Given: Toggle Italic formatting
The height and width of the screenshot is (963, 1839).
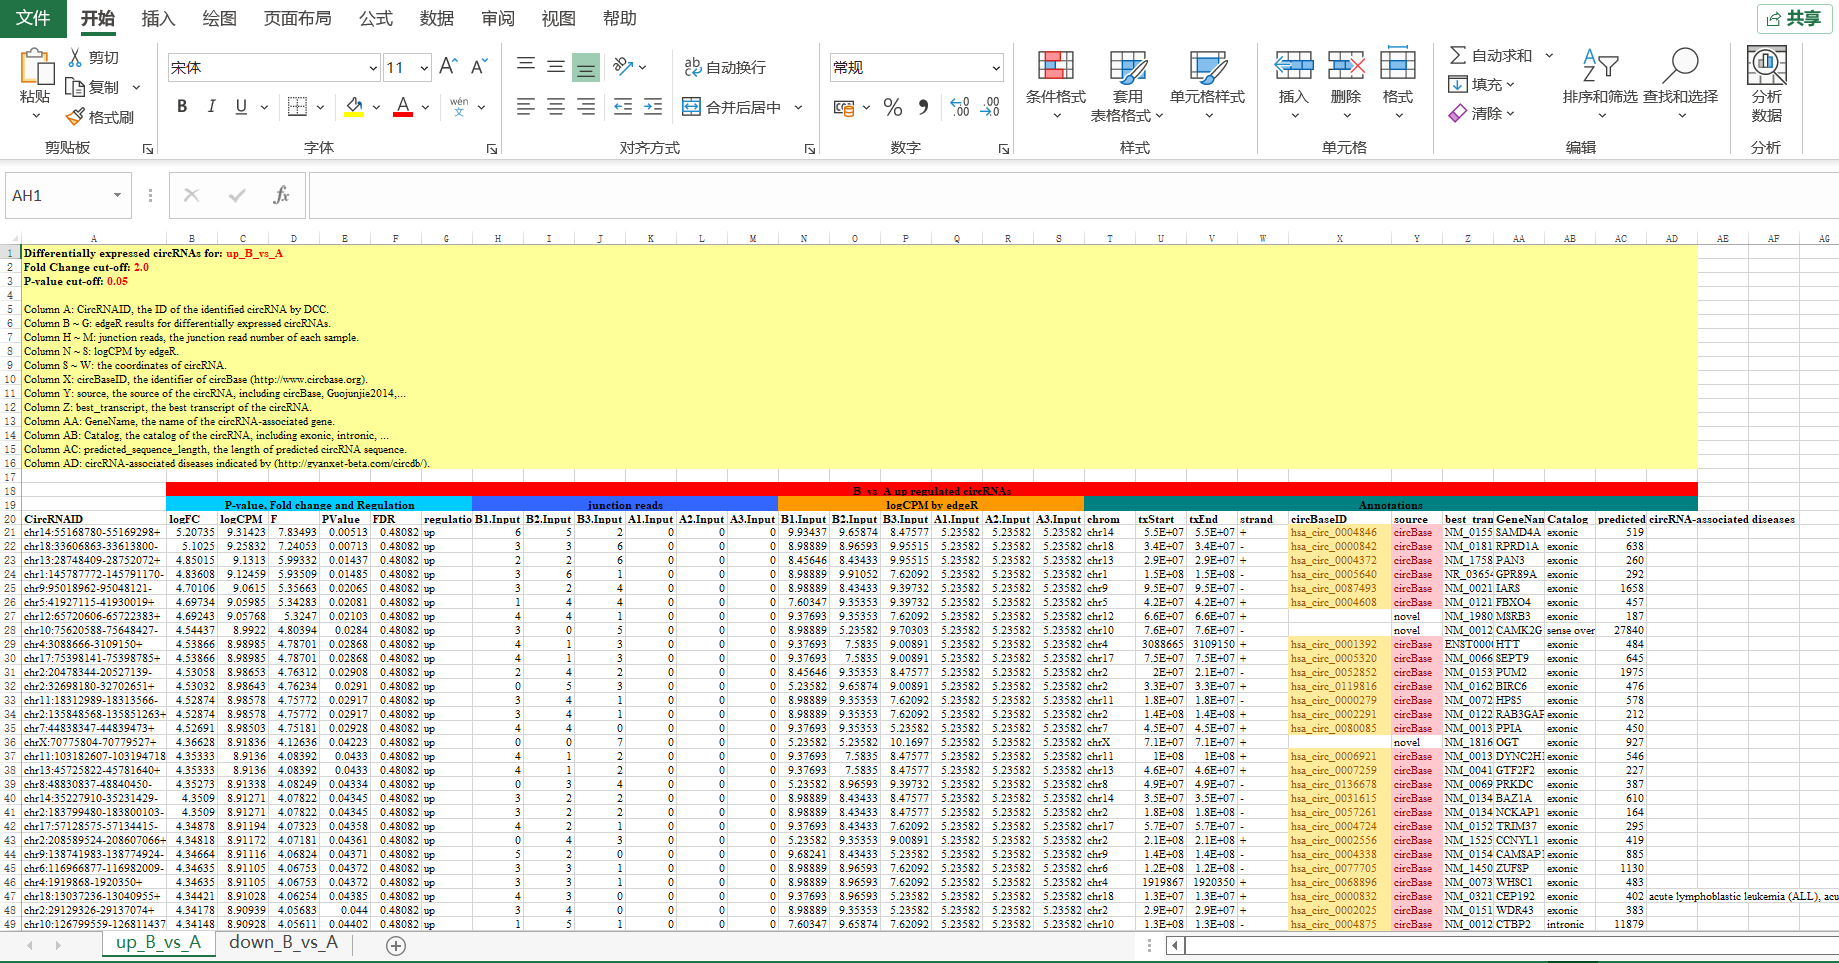Looking at the screenshot, I should (211, 106).
